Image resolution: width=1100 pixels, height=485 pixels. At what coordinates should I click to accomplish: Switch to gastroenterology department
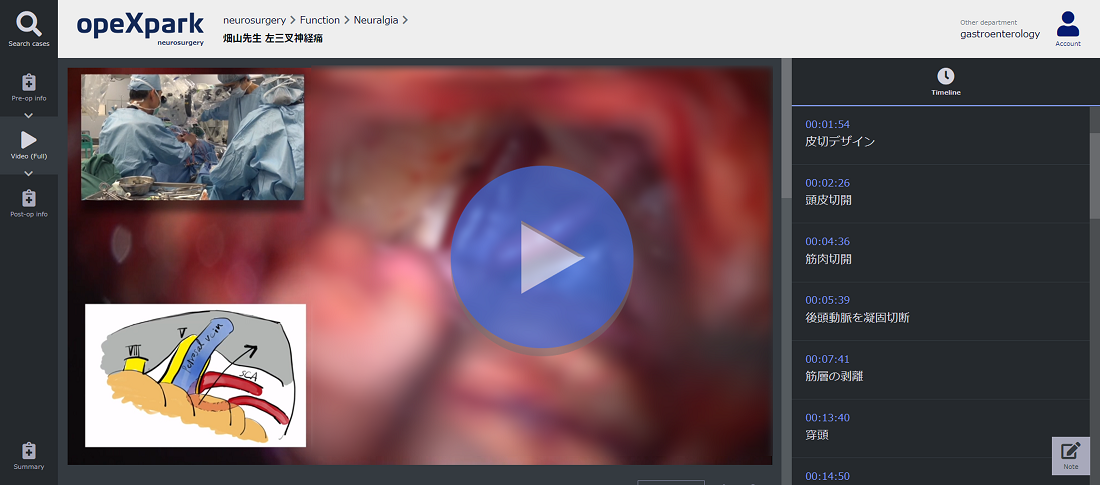click(1000, 34)
